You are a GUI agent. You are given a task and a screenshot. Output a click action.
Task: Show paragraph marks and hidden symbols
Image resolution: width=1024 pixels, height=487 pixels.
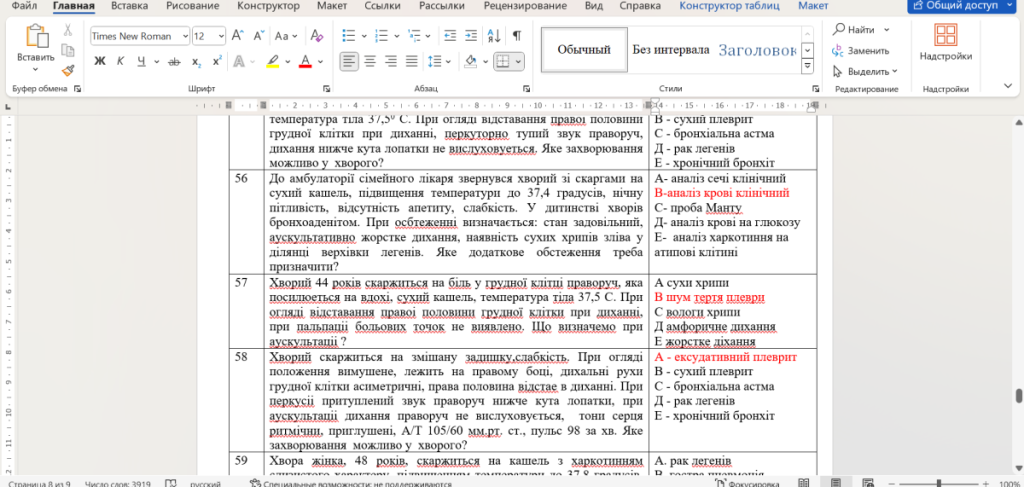point(517,35)
